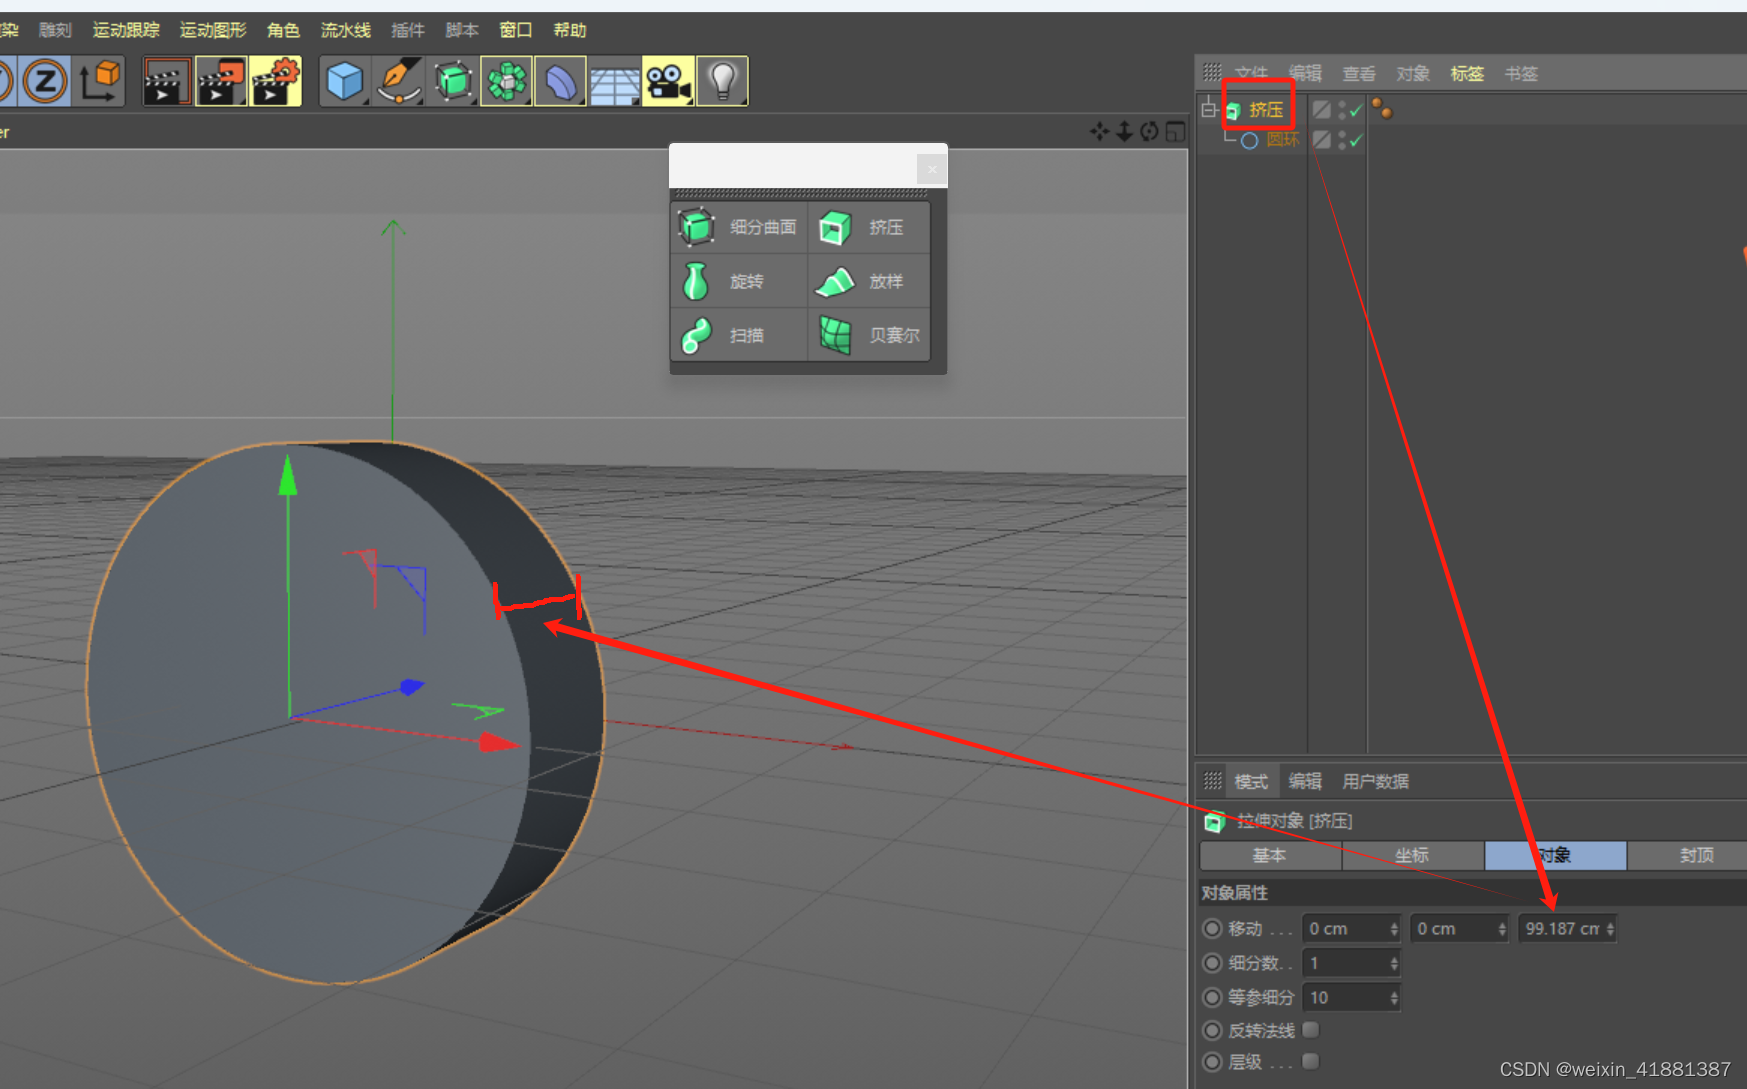Select the 圆环 spline in Object Manager
Image resolution: width=1747 pixels, height=1089 pixels.
point(1284,140)
